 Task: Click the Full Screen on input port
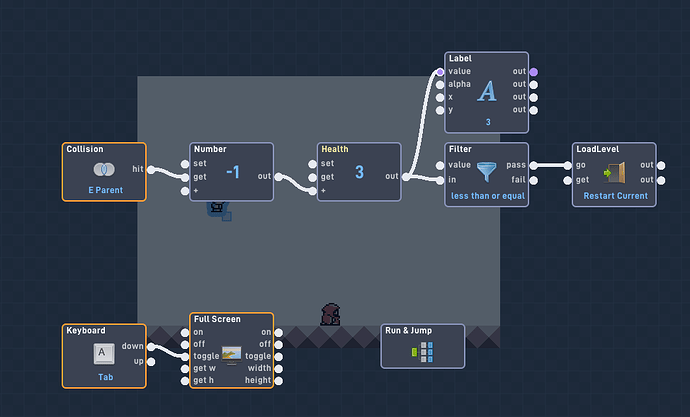185,333
